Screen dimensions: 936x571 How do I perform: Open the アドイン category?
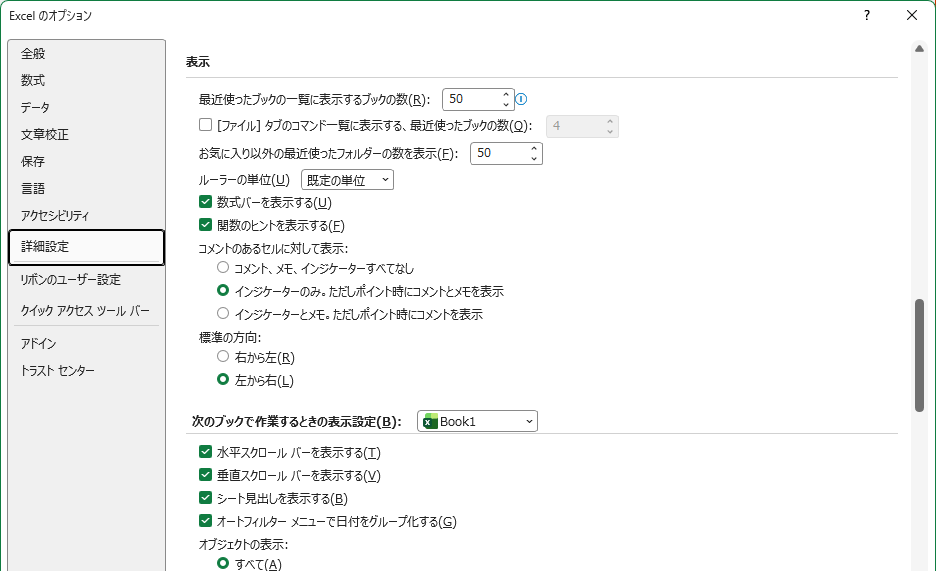(87, 344)
